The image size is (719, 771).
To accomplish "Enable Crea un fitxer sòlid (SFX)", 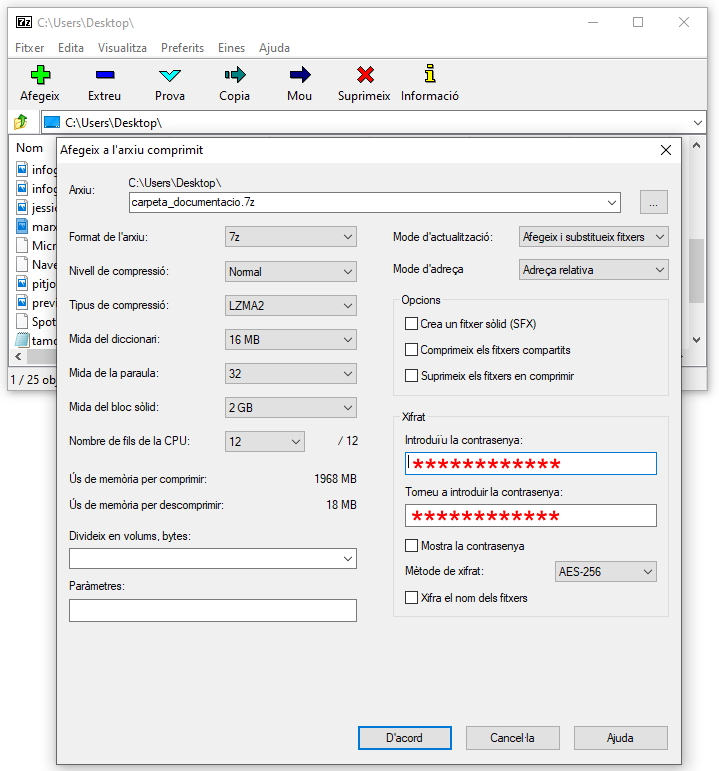I will [x=411, y=324].
